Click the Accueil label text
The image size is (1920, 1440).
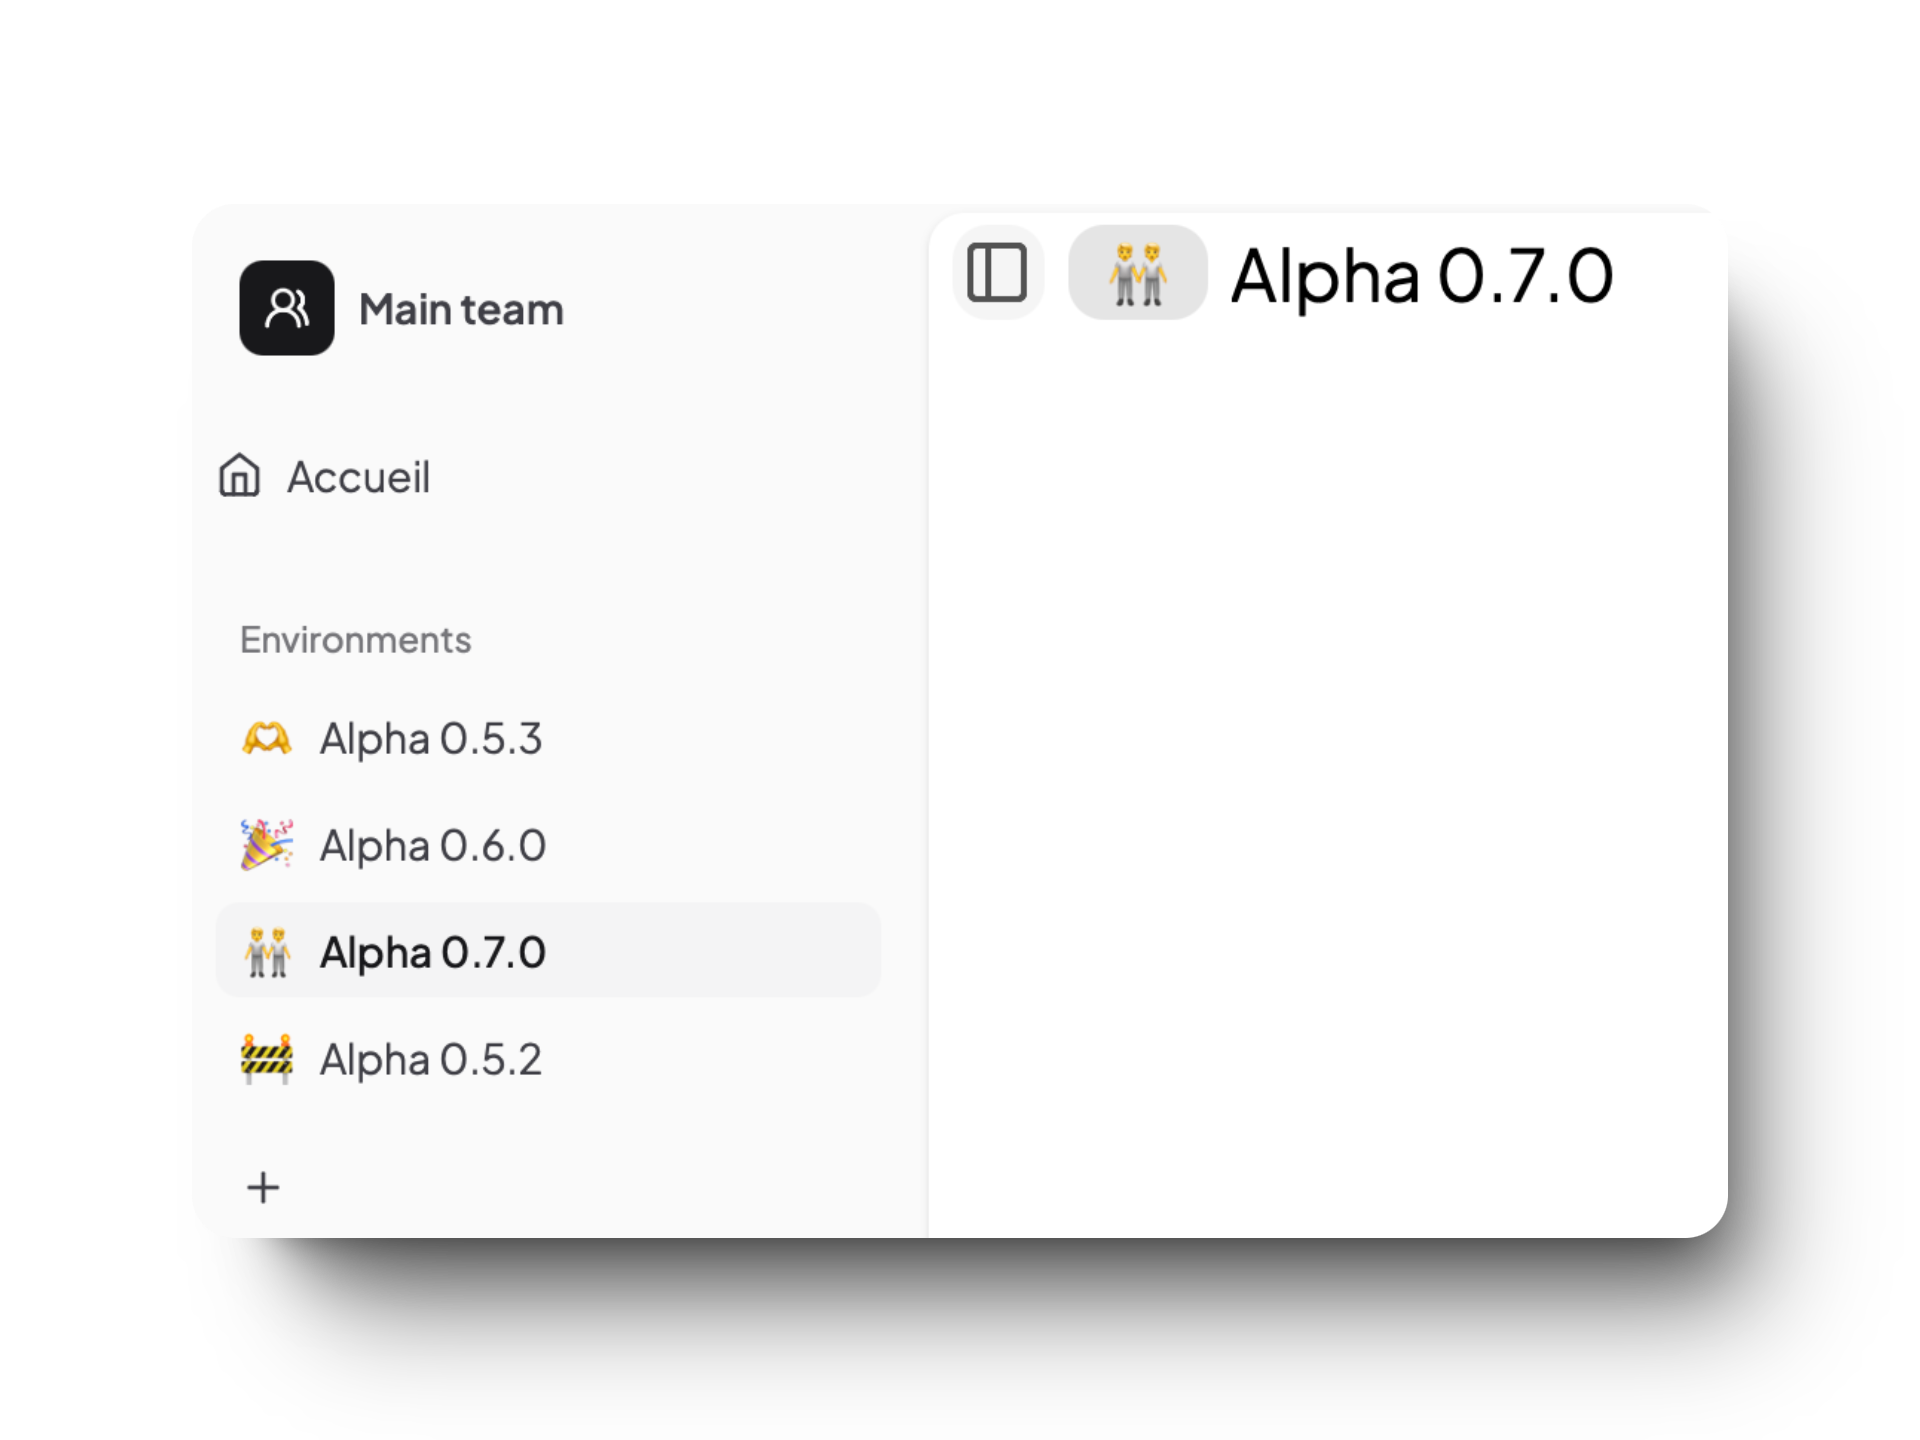pos(359,477)
